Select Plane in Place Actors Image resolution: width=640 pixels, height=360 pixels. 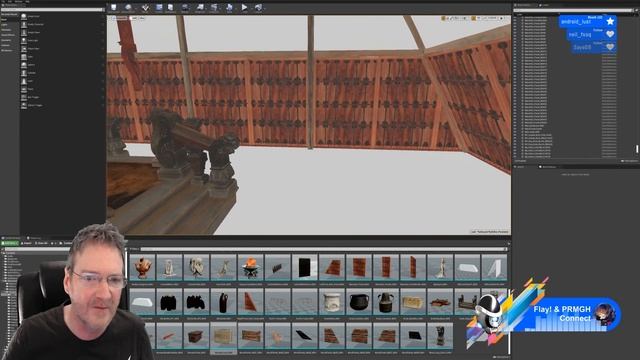coord(62,89)
